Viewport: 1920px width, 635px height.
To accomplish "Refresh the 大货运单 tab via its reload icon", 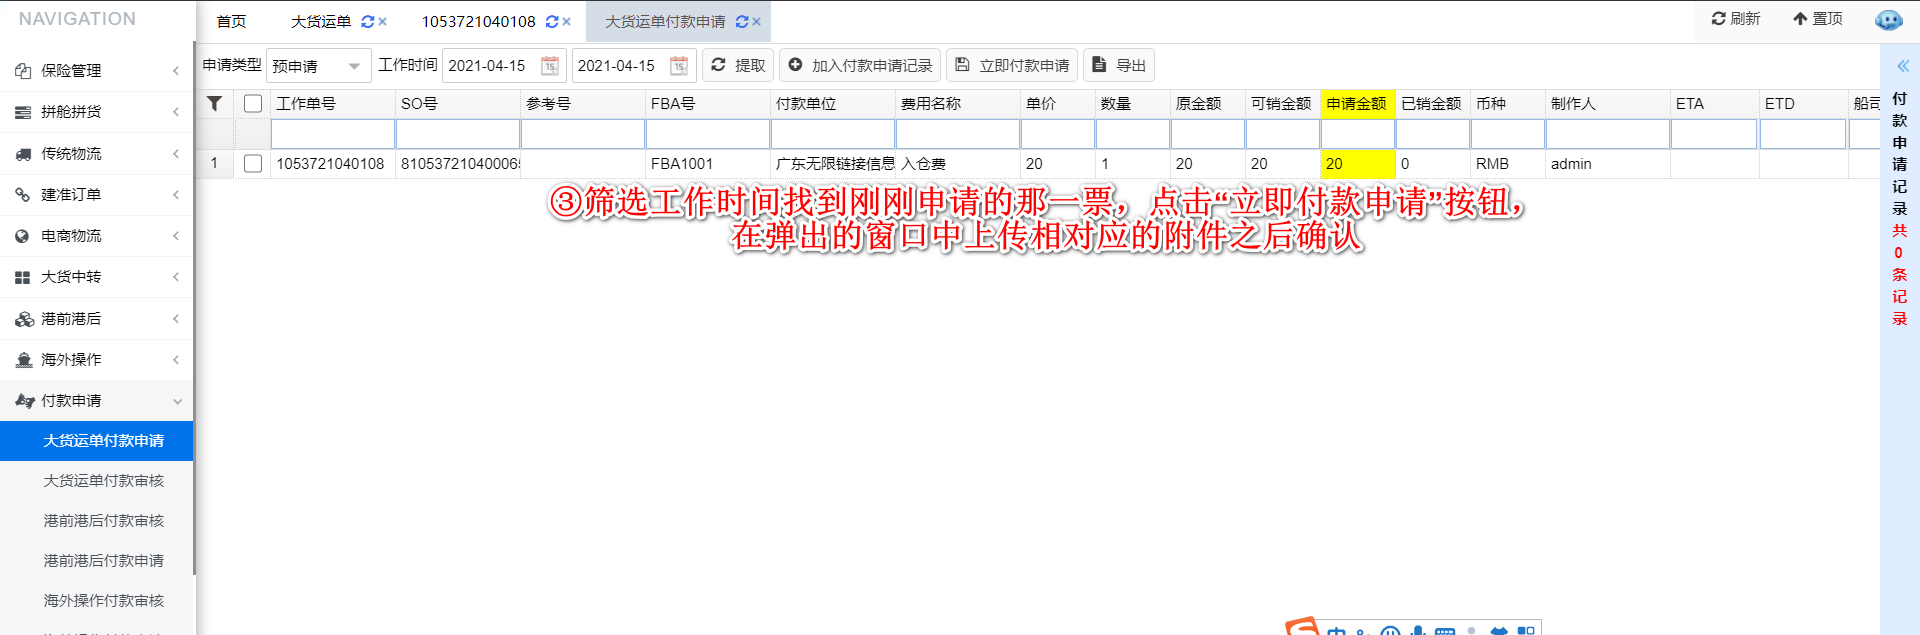I will [x=368, y=21].
